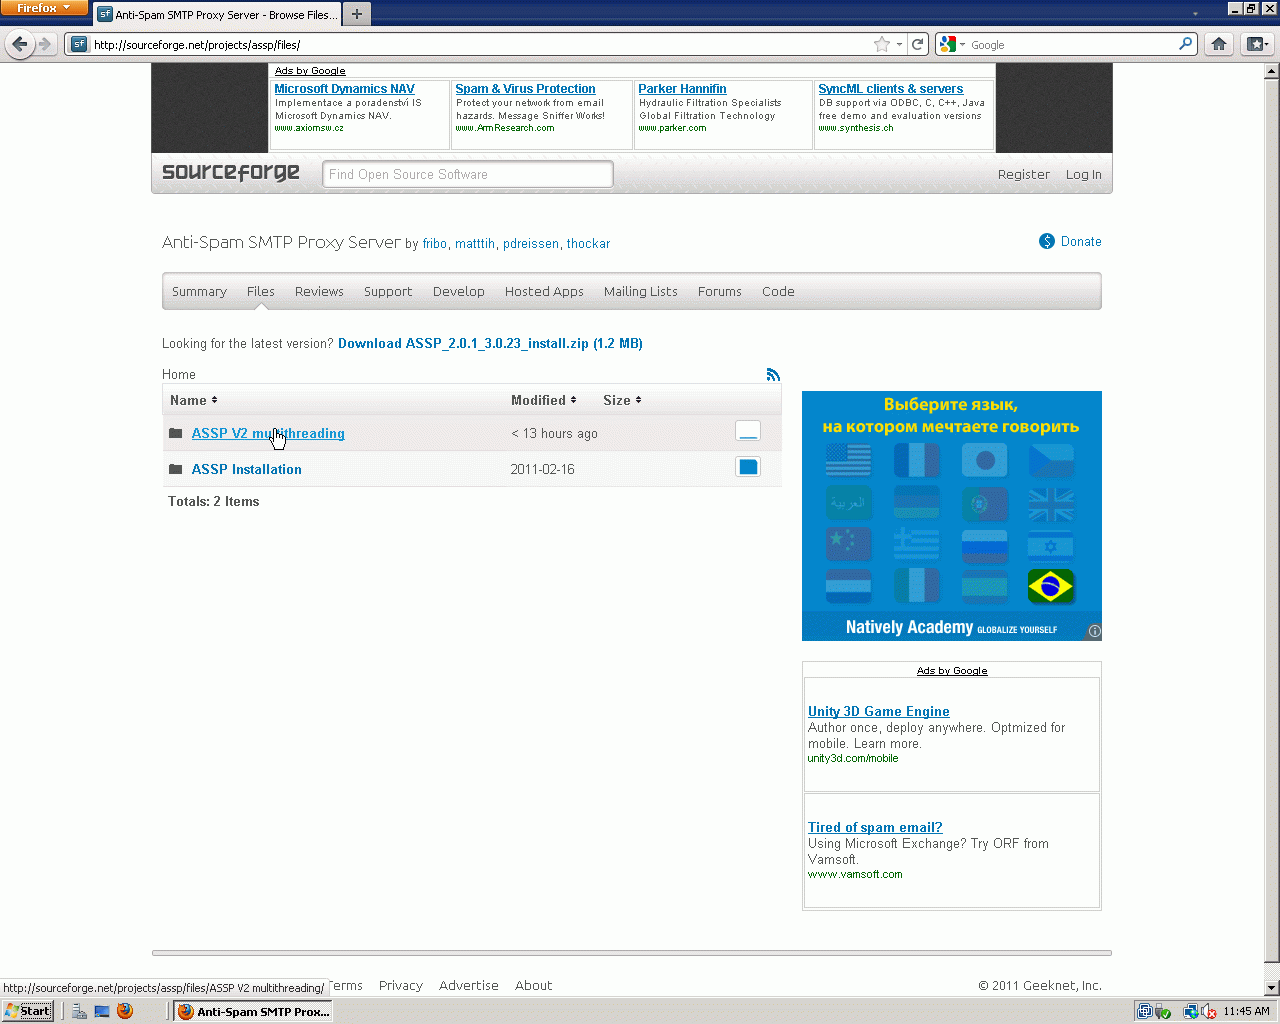The width and height of the screenshot is (1280, 1024).
Task: Open the Bookmarks toolbar menu button
Action: [1257, 44]
